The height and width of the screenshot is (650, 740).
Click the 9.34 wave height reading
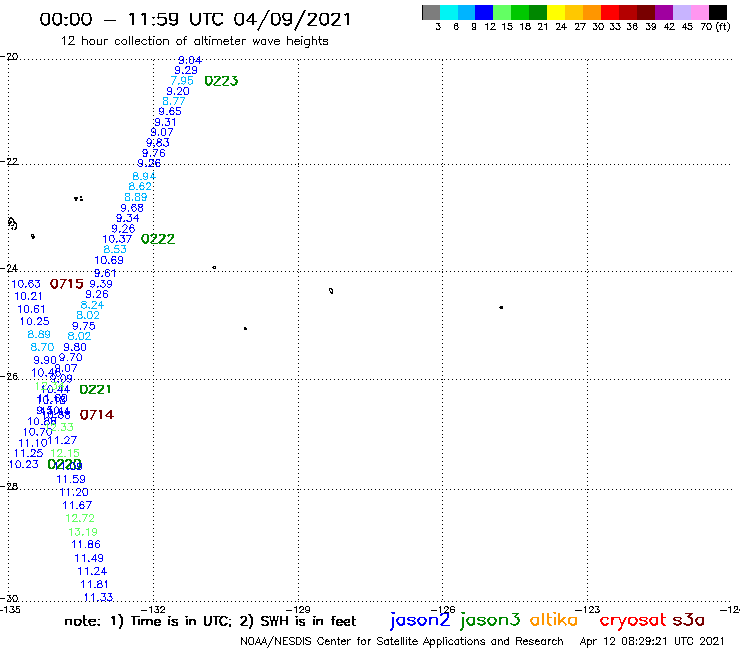tap(127, 218)
